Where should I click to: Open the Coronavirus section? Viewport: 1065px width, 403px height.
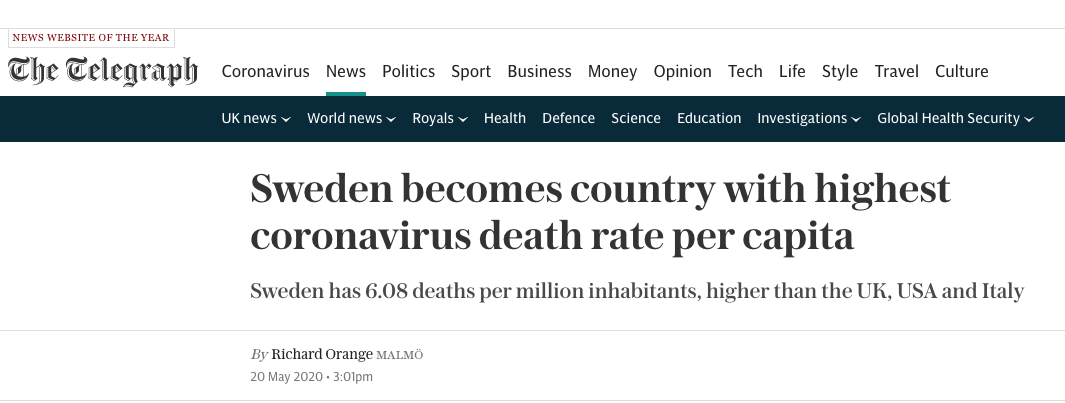[266, 71]
